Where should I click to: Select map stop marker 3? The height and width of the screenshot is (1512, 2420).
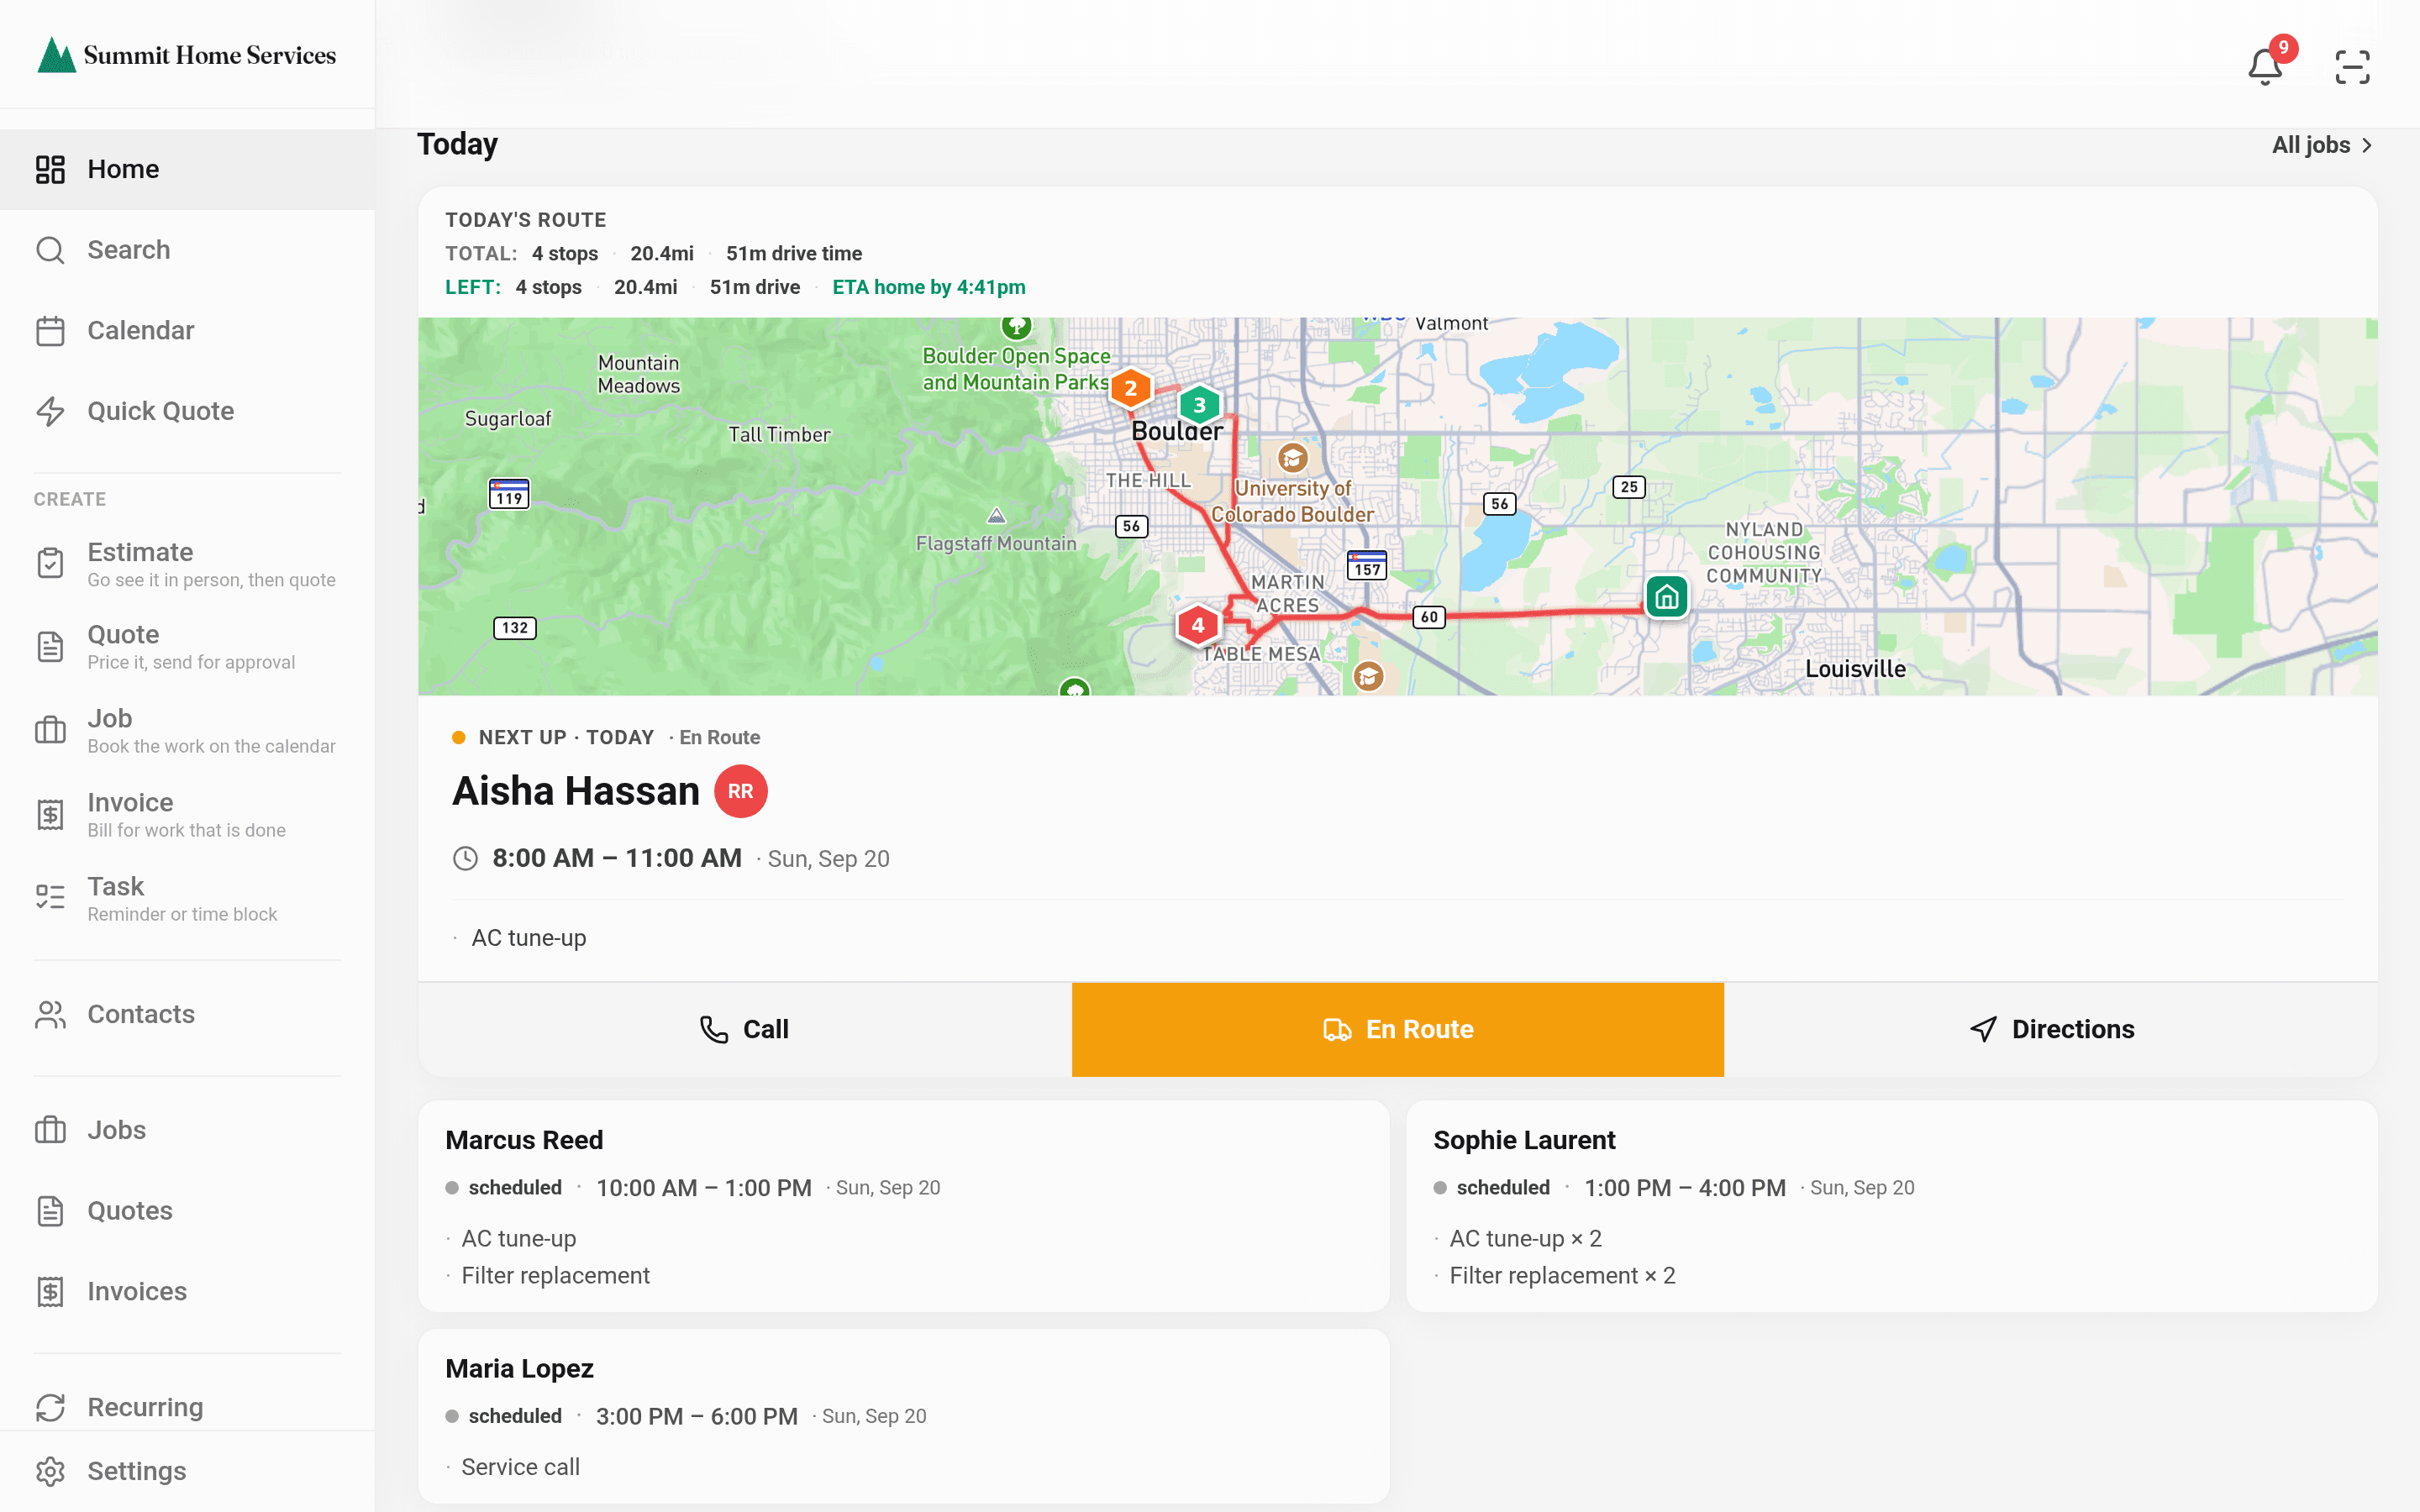[x=1199, y=405]
